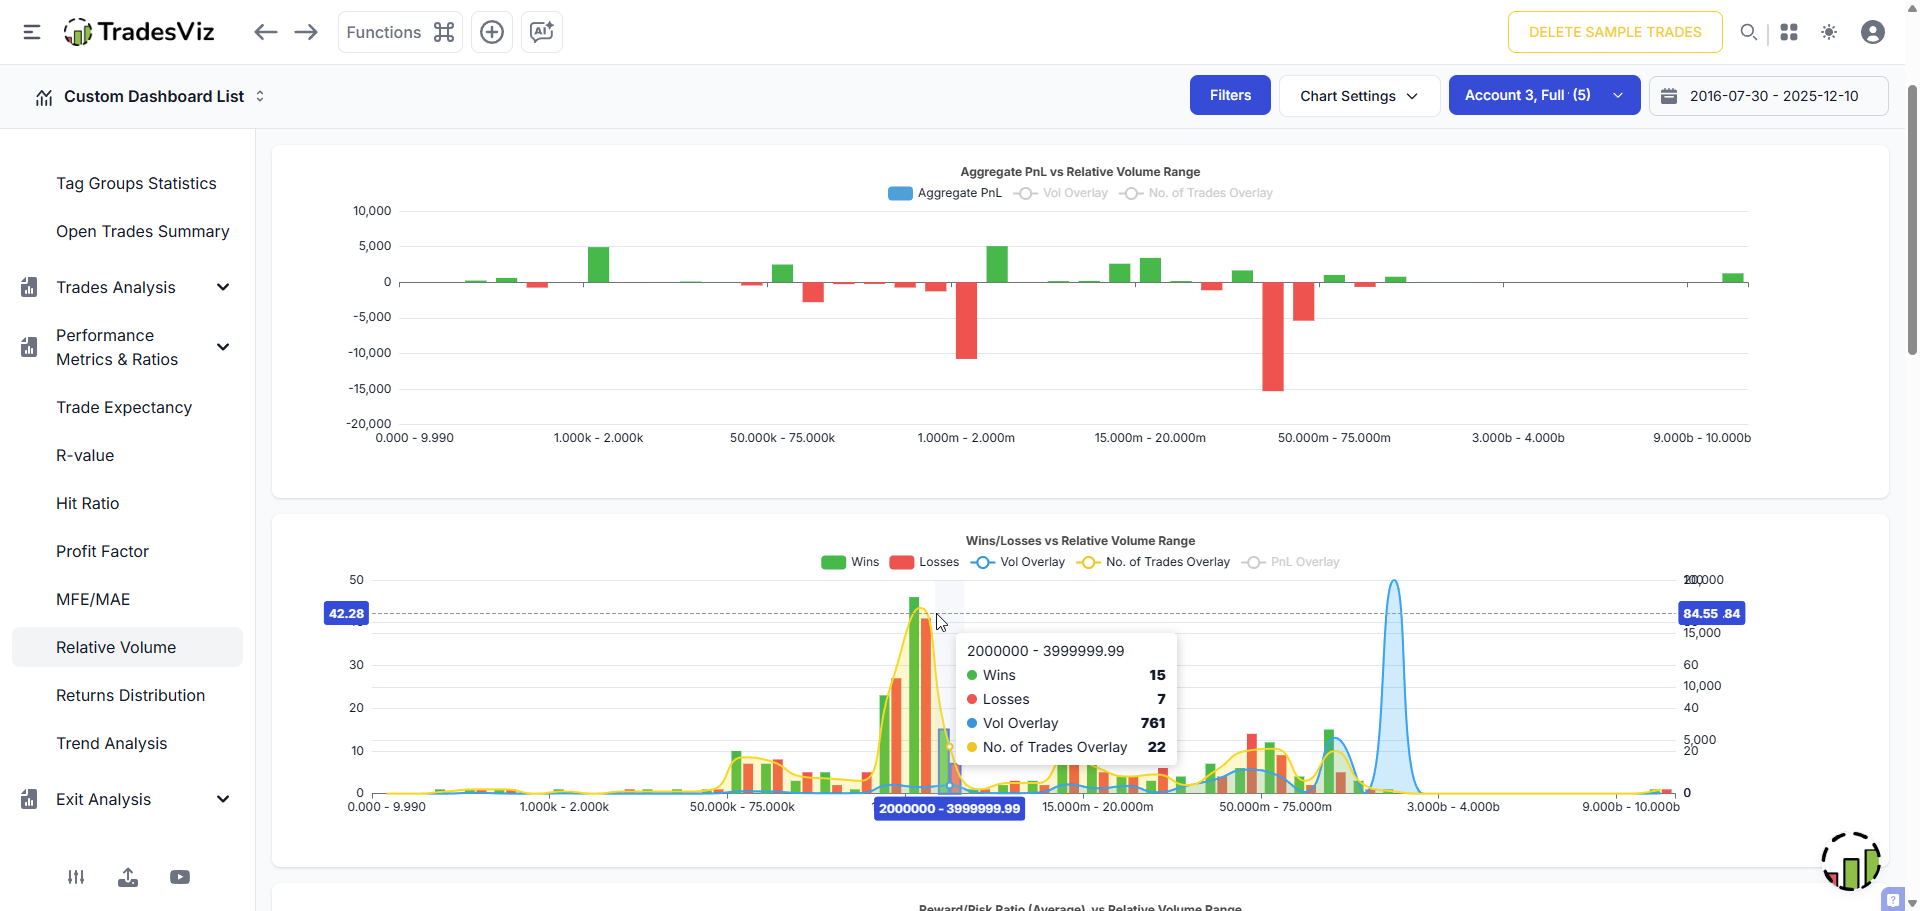Click 'Aggregate PnL vs Relative Volume Range' title
Image resolution: width=1920 pixels, height=911 pixels.
(1080, 172)
